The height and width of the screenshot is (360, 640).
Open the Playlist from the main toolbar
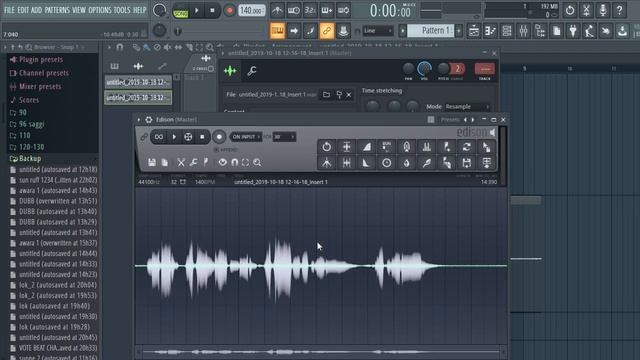[473, 31]
